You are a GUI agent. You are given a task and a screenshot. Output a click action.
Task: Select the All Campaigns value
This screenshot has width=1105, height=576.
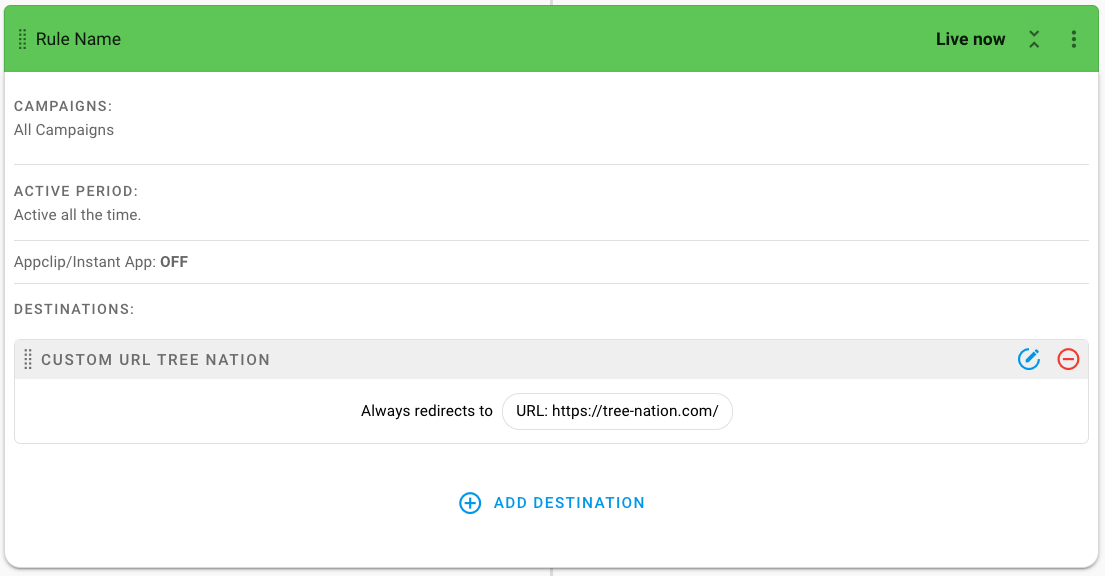pyautogui.click(x=64, y=130)
